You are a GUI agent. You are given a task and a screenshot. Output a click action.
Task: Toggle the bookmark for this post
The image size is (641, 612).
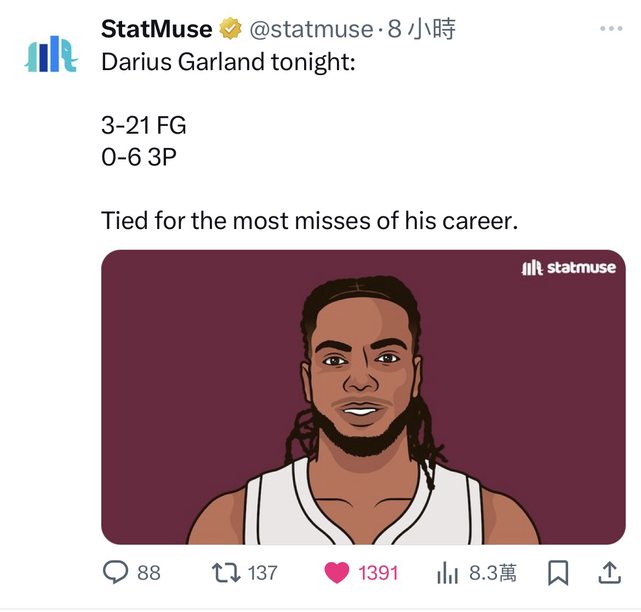coord(558,573)
